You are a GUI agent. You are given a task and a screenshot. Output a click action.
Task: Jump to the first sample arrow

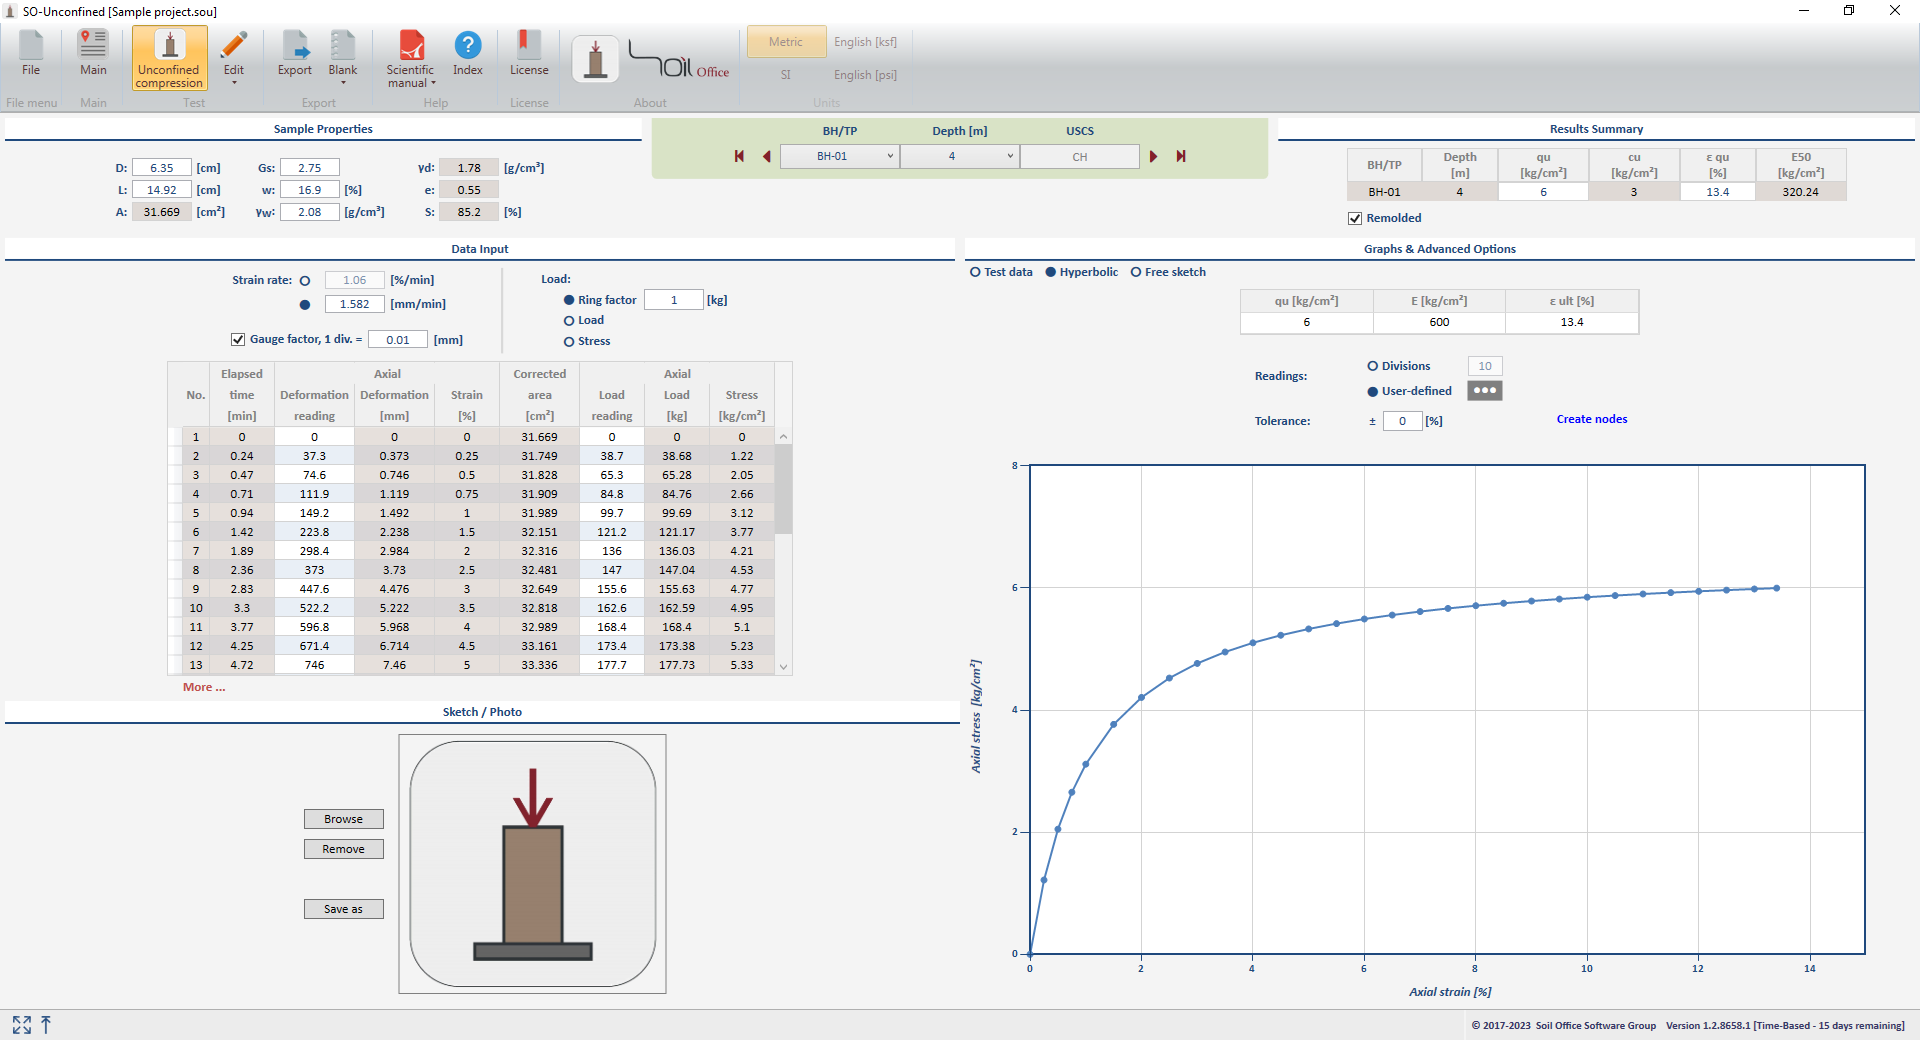[739, 157]
